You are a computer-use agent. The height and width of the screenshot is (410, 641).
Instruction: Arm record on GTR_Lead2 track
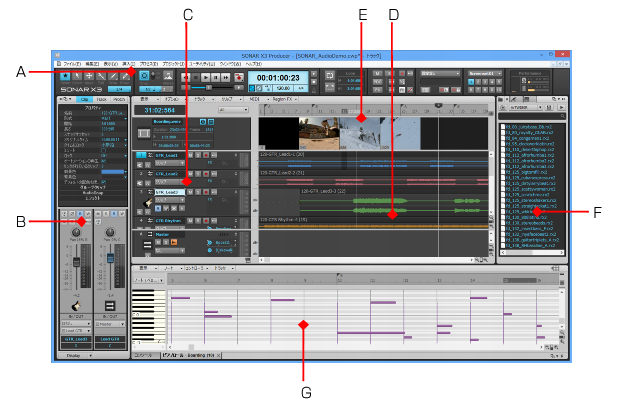click(x=206, y=174)
